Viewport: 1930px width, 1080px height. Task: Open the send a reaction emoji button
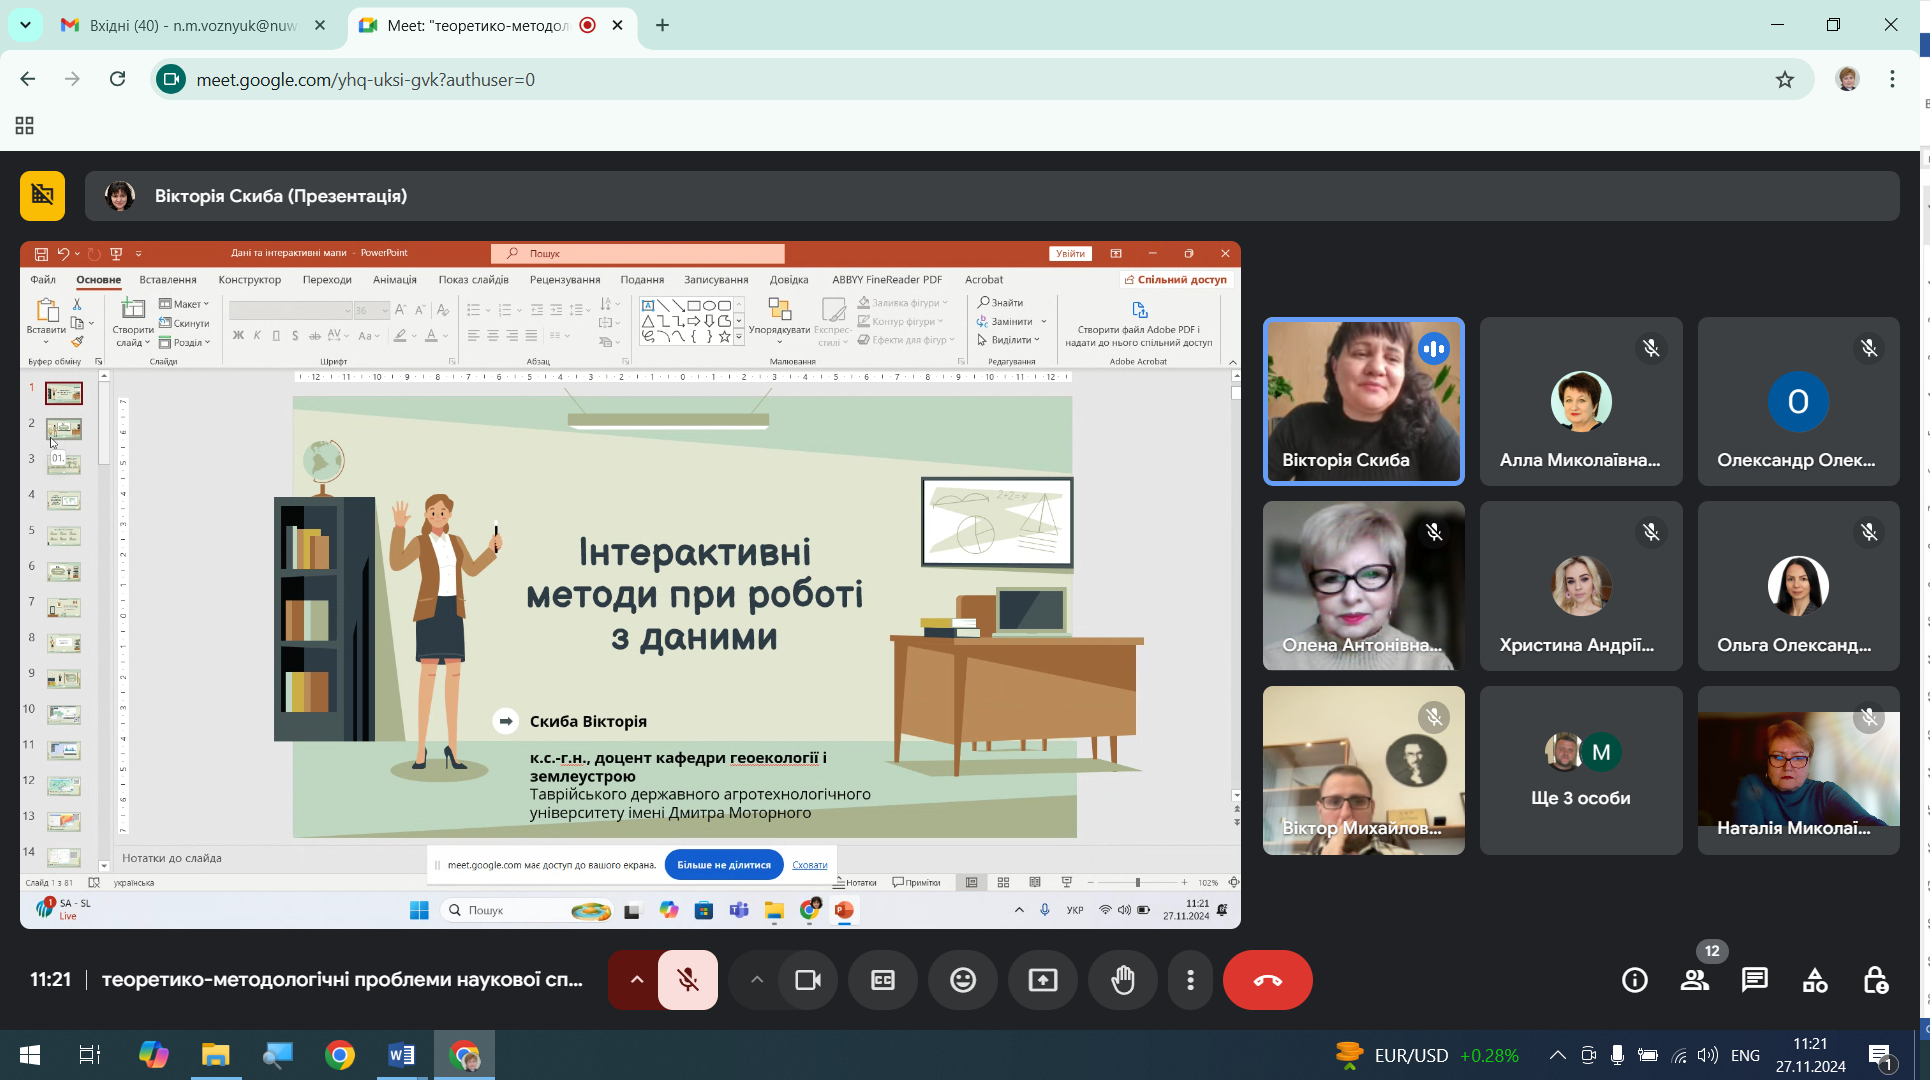[962, 980]
